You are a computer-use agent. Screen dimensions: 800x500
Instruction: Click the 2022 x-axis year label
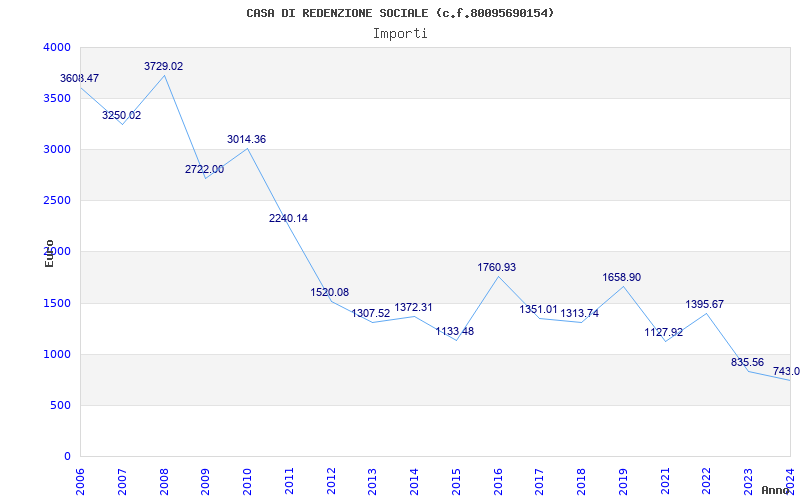707,481
